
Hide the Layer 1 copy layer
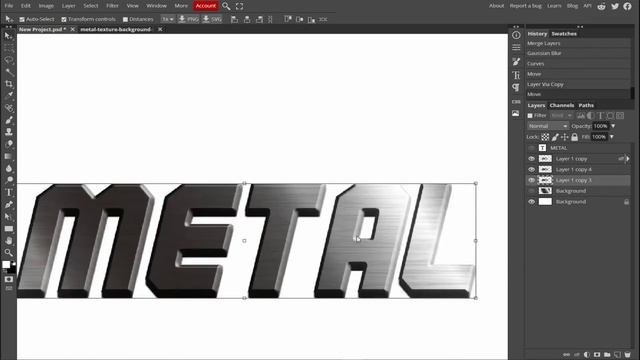(531, 159)
